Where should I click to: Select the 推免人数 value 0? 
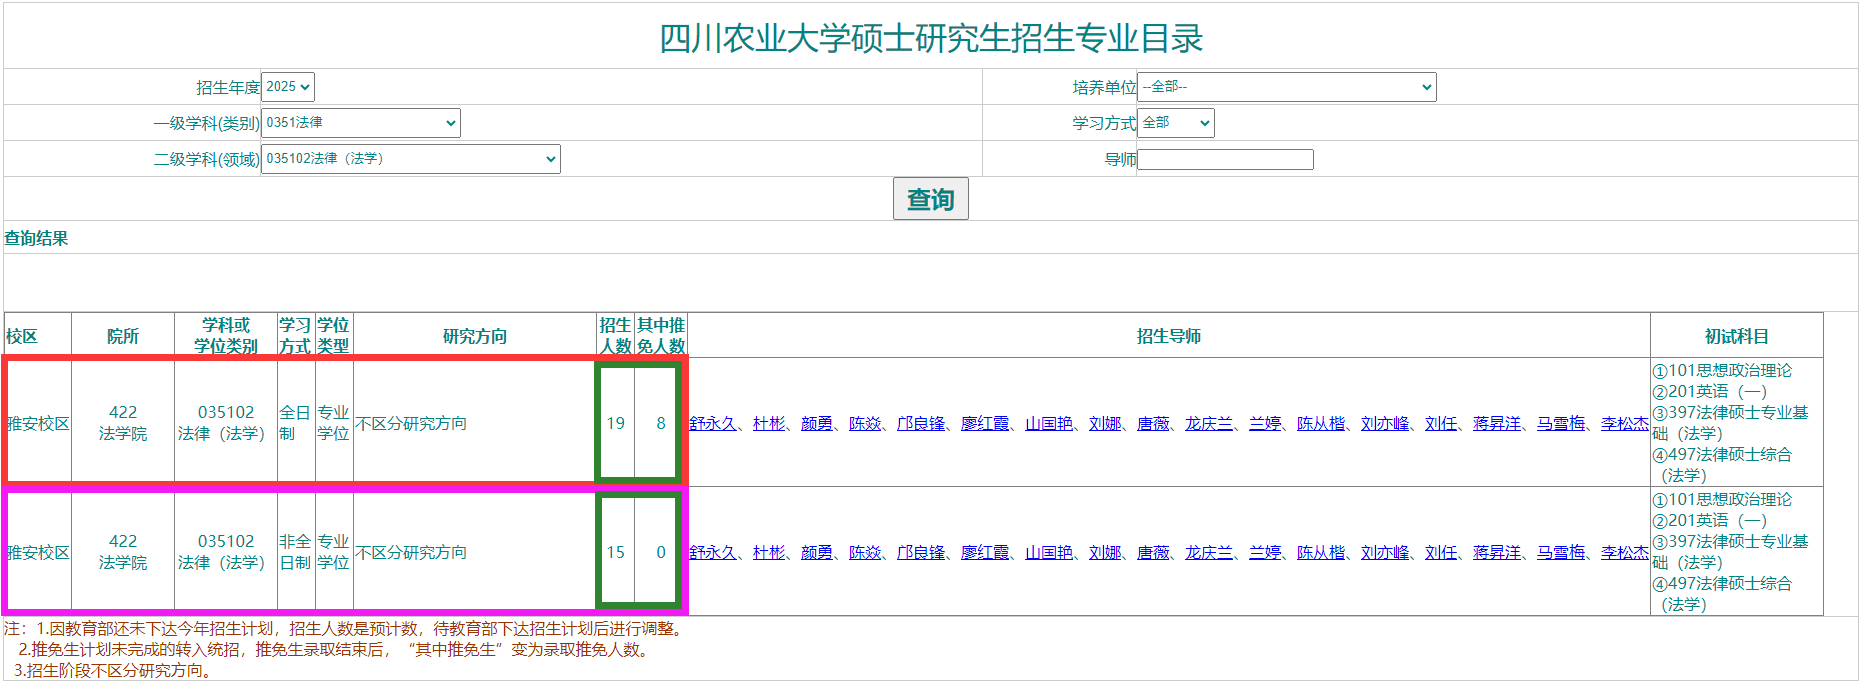point(661,553)
